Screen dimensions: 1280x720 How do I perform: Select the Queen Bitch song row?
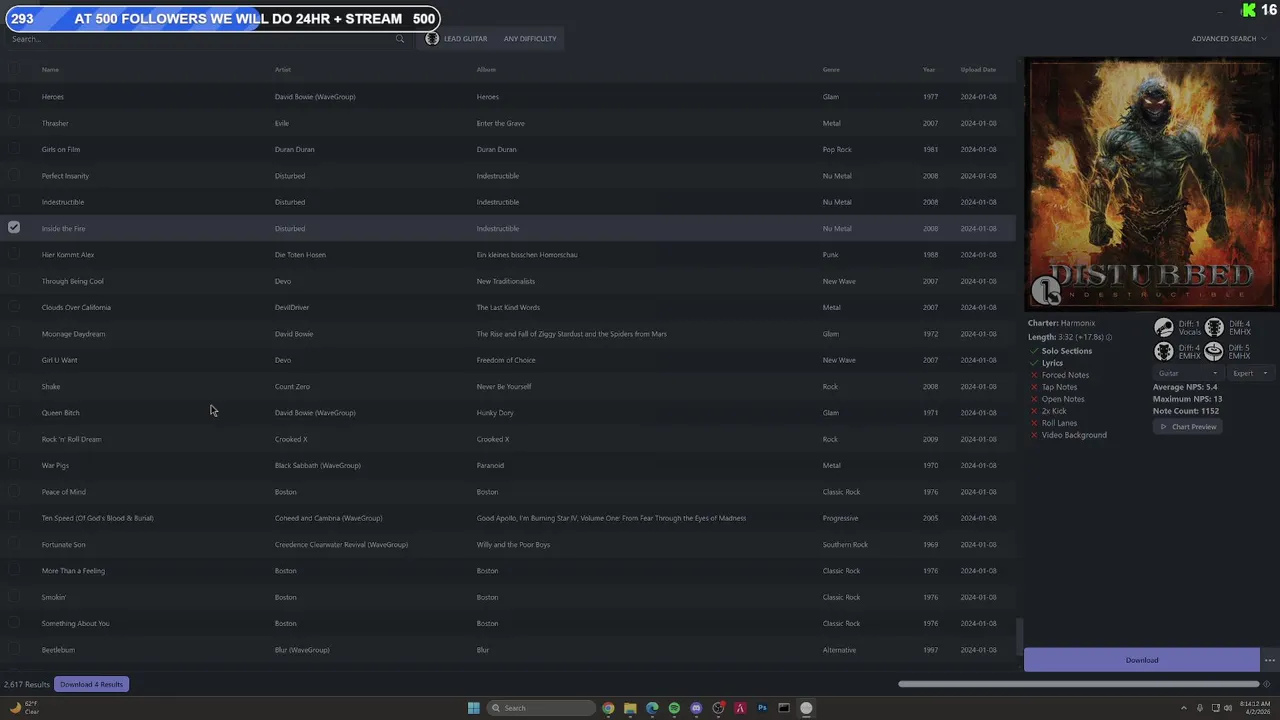pos(508,413)
